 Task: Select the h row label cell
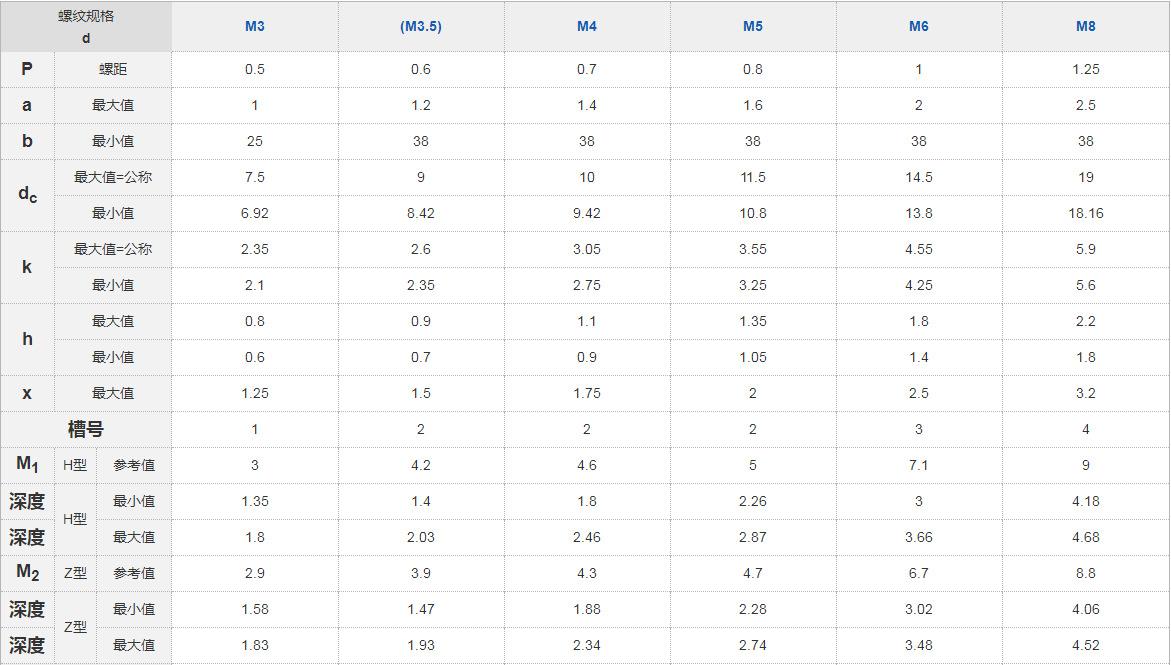point(27,339)
